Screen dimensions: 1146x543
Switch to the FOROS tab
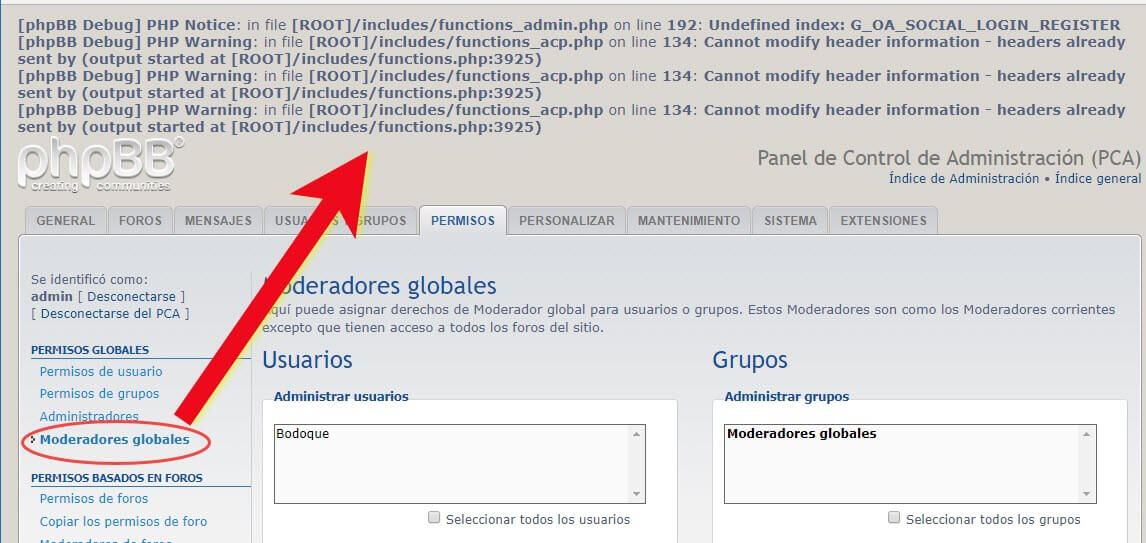140,221
